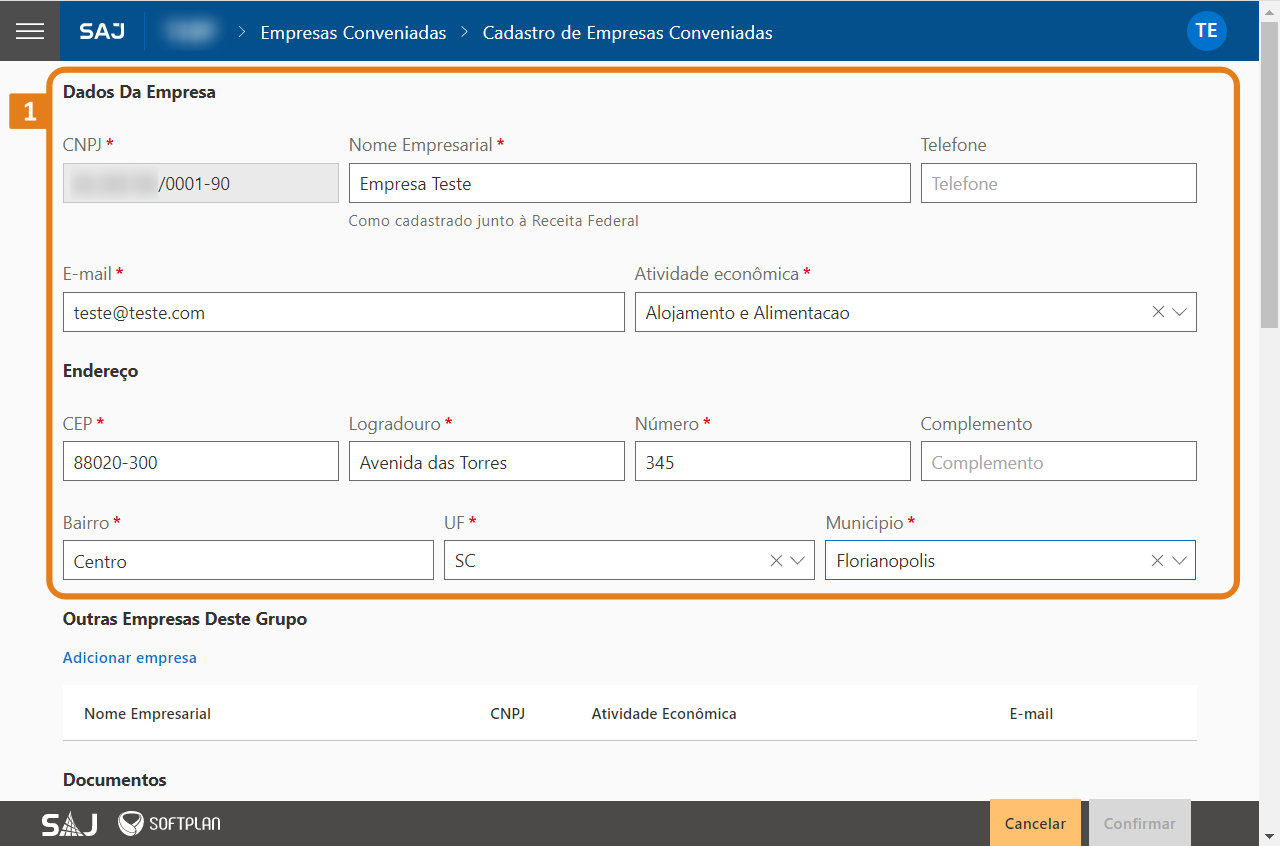
Task: Open the hamburger navigation menu
Action: (x=30, y=31)
